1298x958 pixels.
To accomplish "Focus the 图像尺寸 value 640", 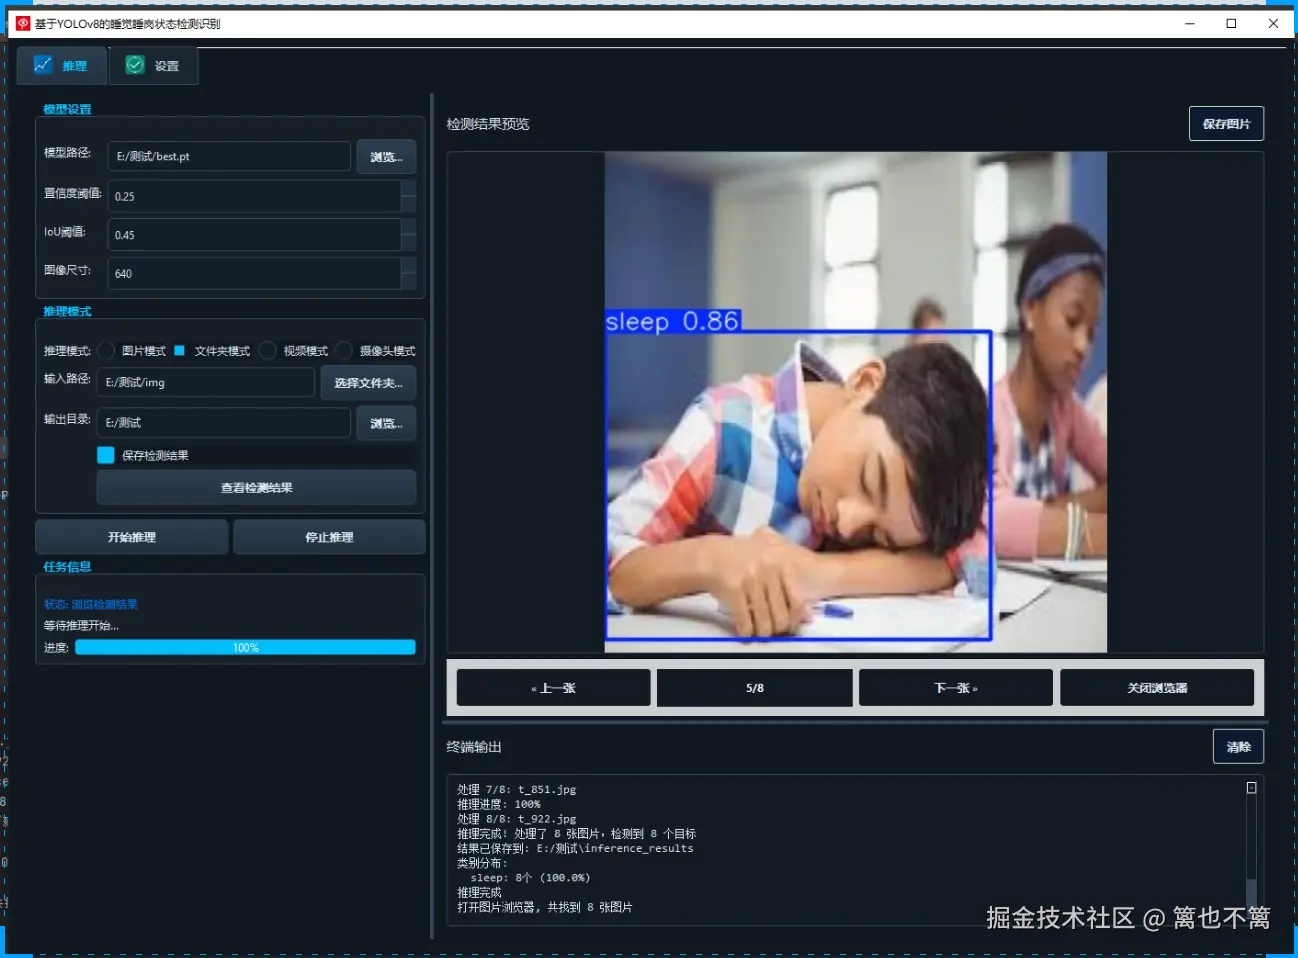I will 254,273.
